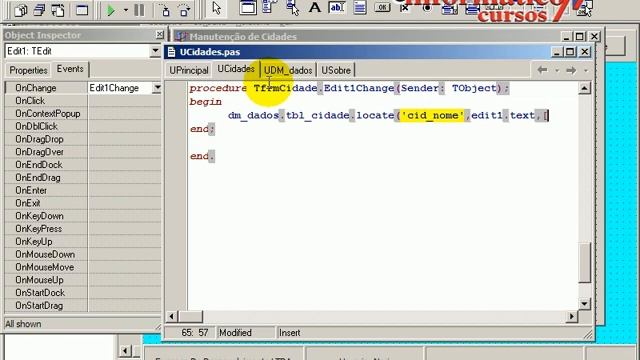Click the code editor vertical scrollbar thumb

pos(584,262)
